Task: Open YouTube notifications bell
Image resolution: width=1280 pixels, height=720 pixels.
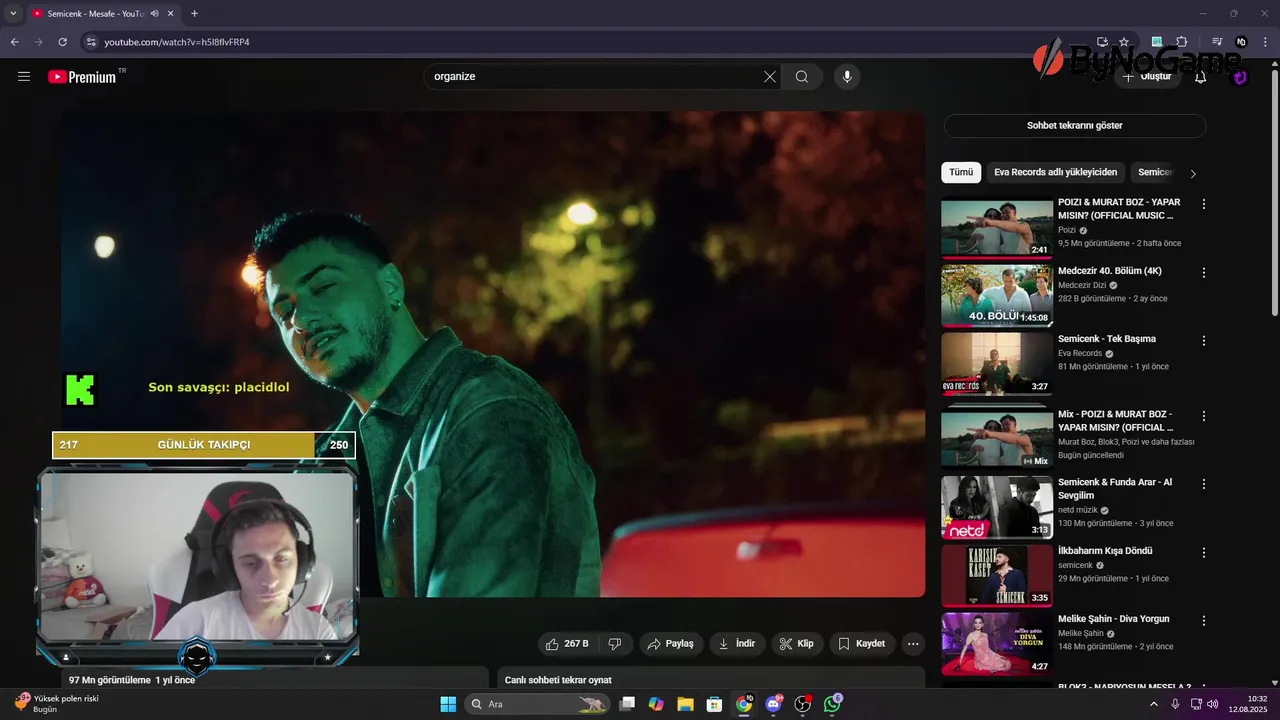Action: tap(1201, 76)
